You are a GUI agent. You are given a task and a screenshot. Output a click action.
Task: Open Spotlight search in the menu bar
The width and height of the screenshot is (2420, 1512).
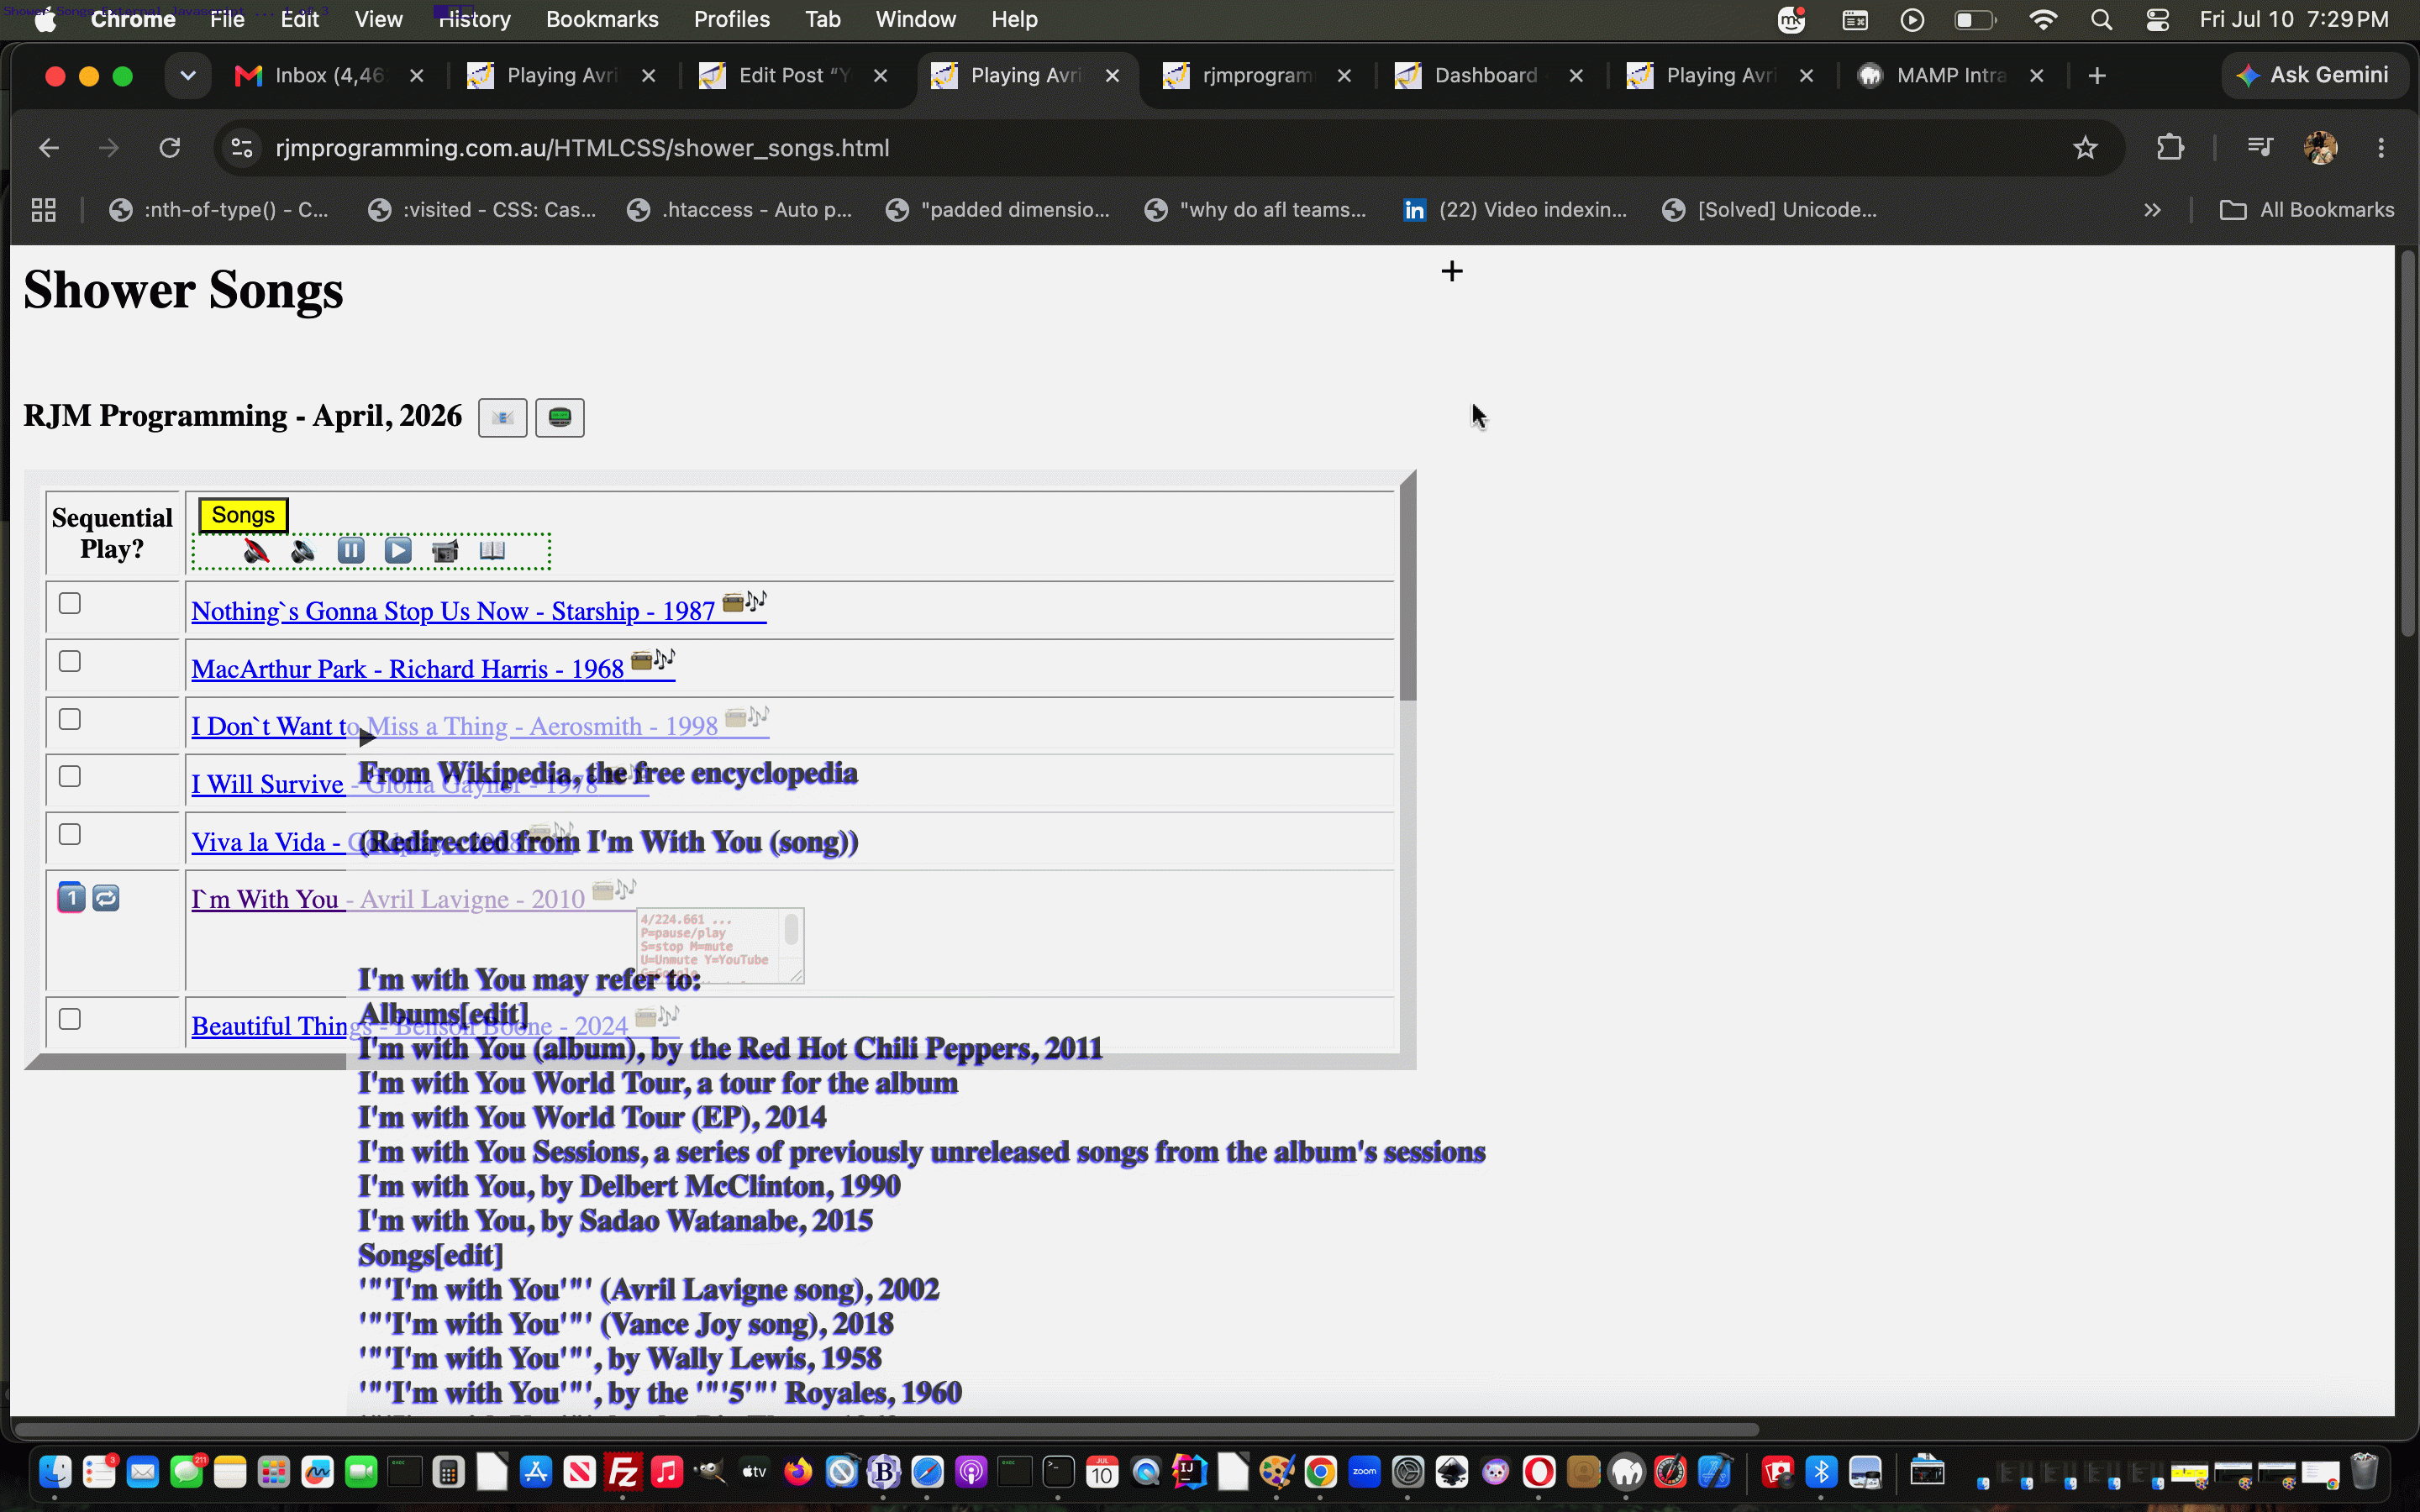(2101, 19)
